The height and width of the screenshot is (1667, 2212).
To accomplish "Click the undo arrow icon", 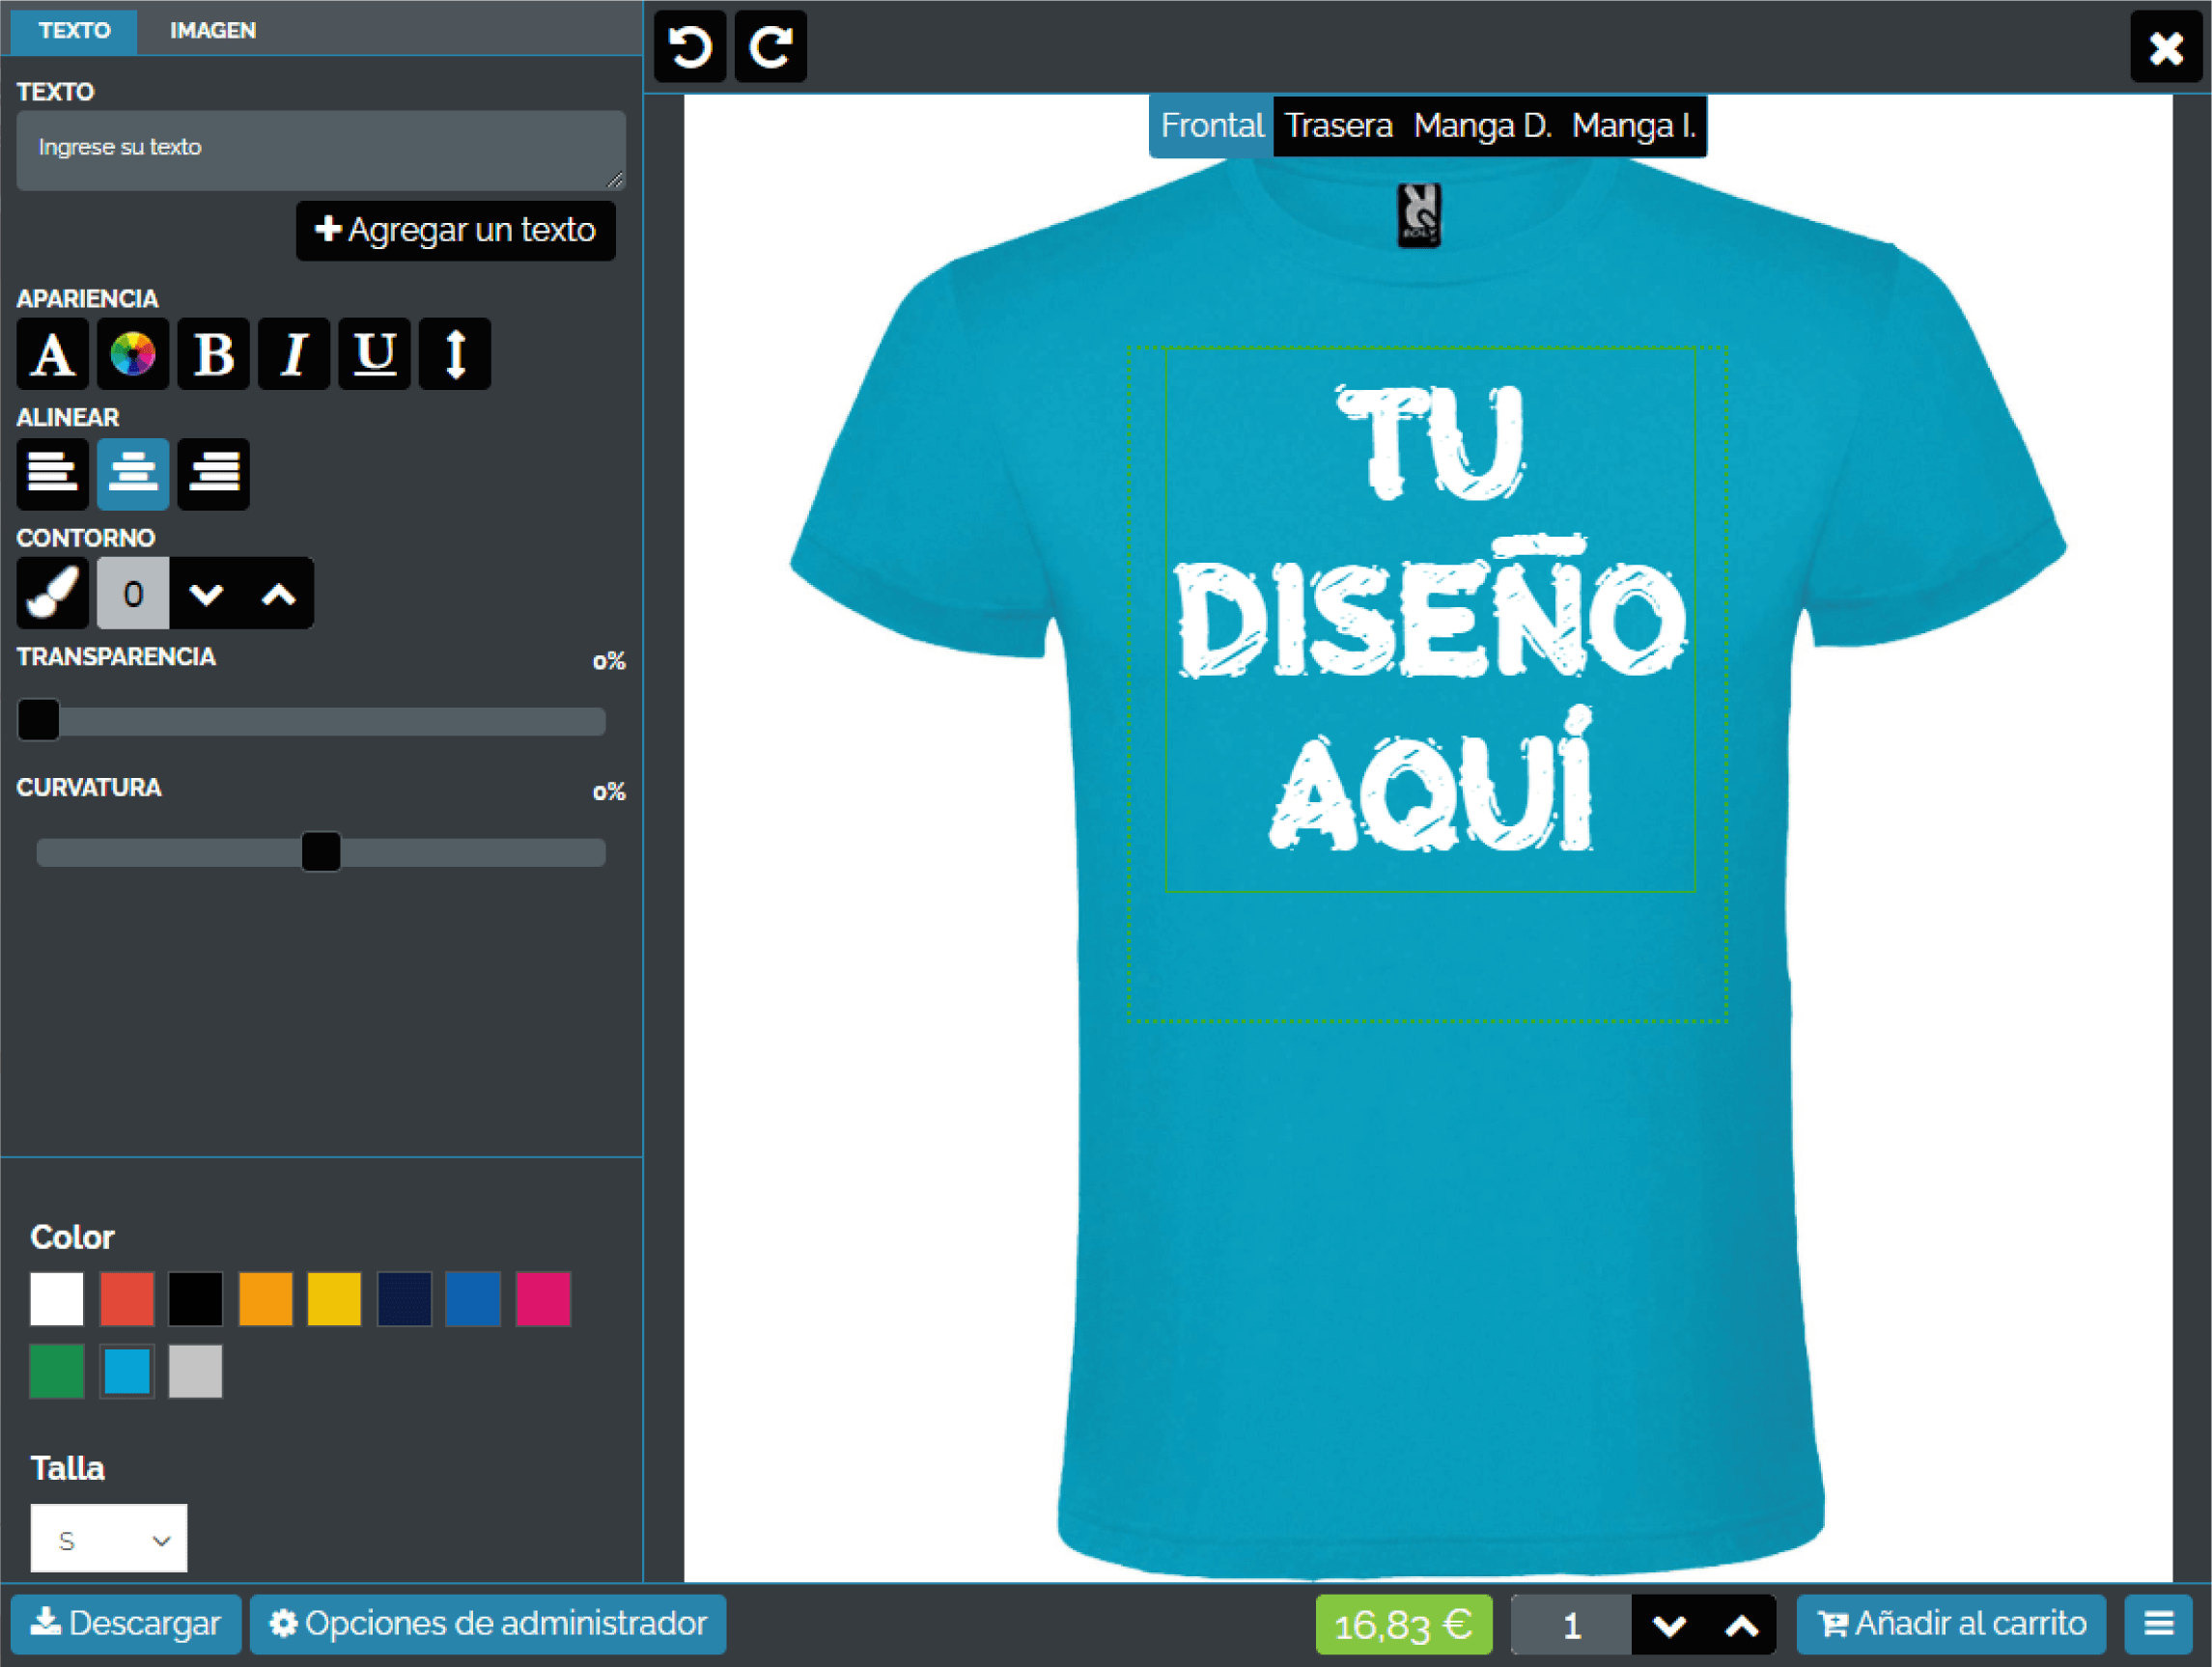I will point(689,47).
